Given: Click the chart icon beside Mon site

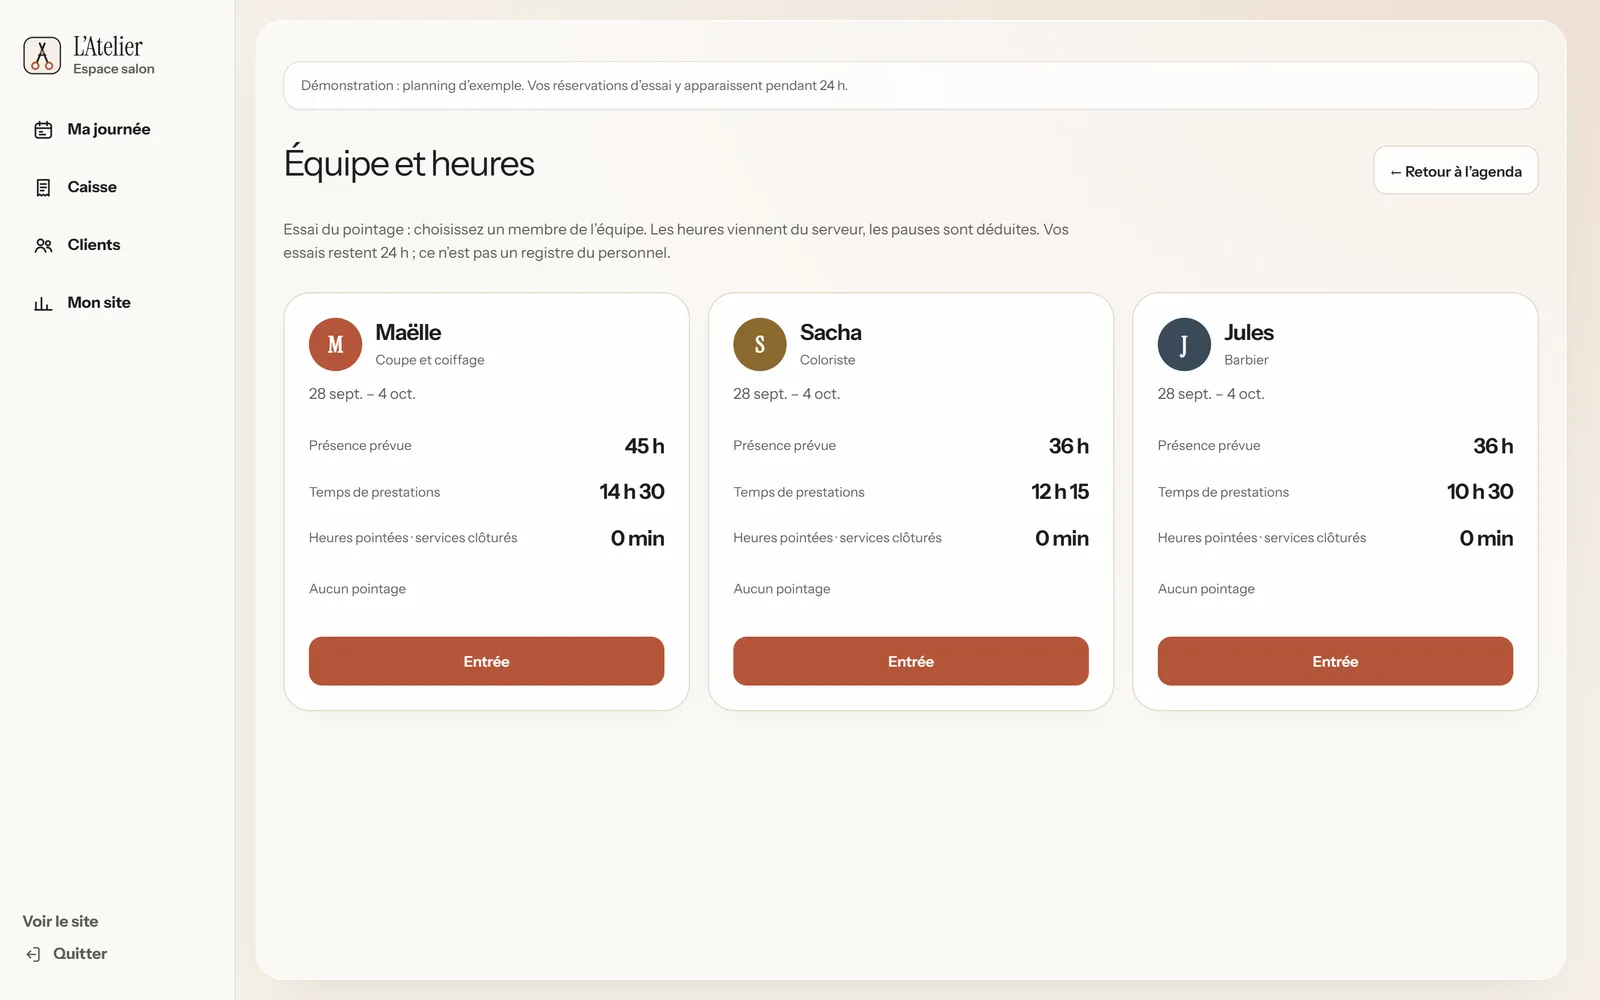Looking at the screenshot, I should point(43,304).
